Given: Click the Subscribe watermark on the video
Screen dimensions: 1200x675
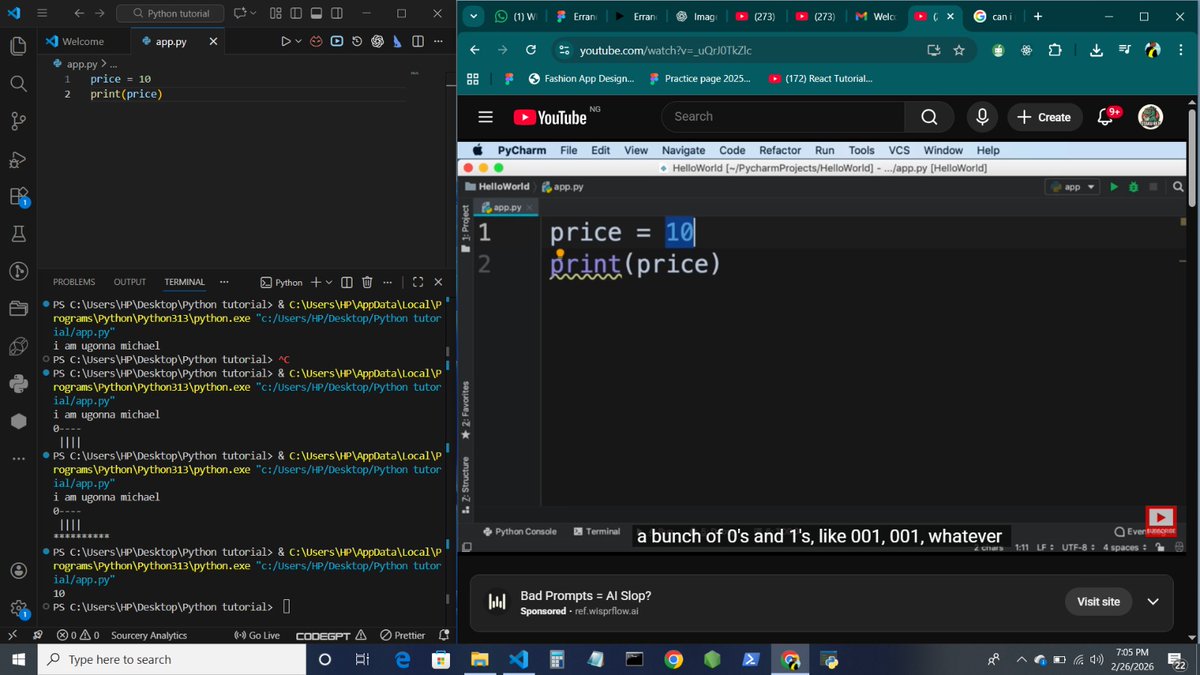Looking at the screenshot, I should point(1160,520).
